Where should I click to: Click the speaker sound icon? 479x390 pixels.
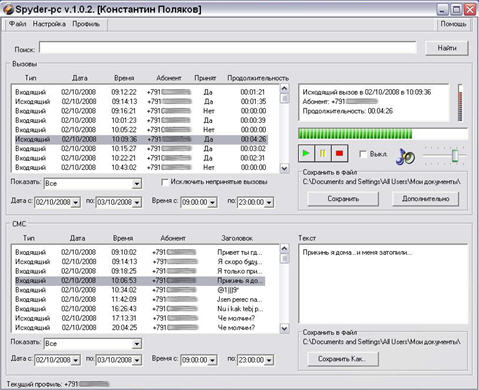click(405, 157)
